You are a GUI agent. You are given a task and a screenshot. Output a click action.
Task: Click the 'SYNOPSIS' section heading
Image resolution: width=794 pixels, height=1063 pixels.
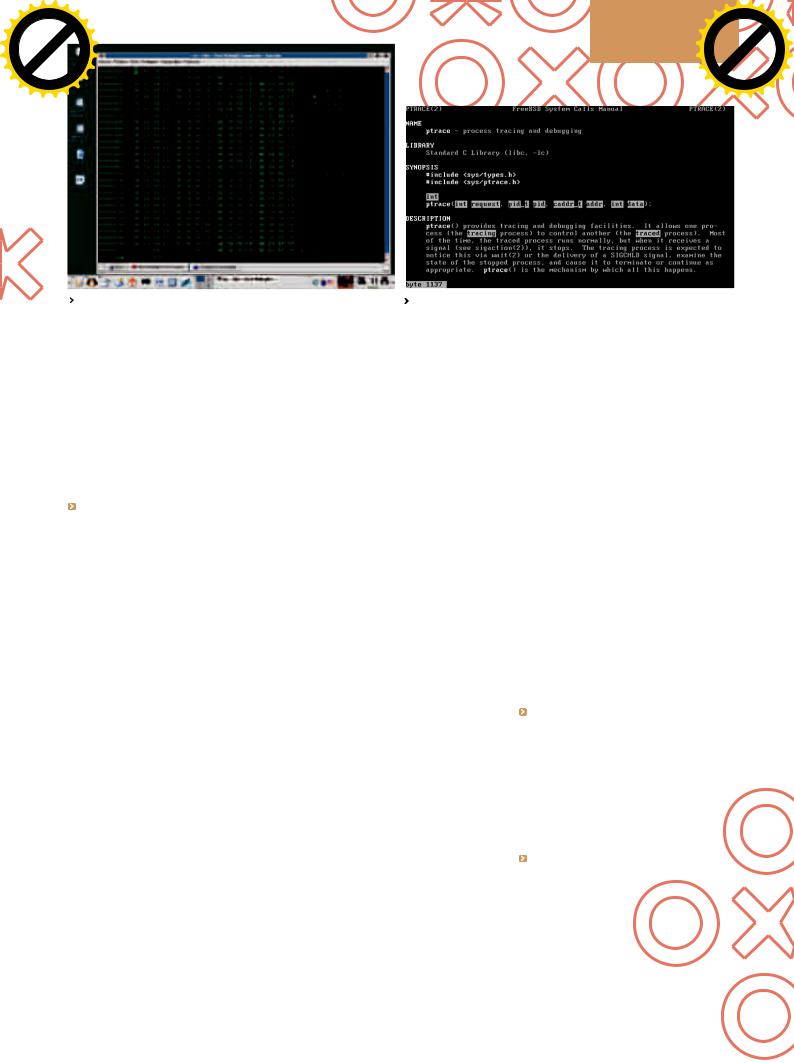(x=422, y=167)
